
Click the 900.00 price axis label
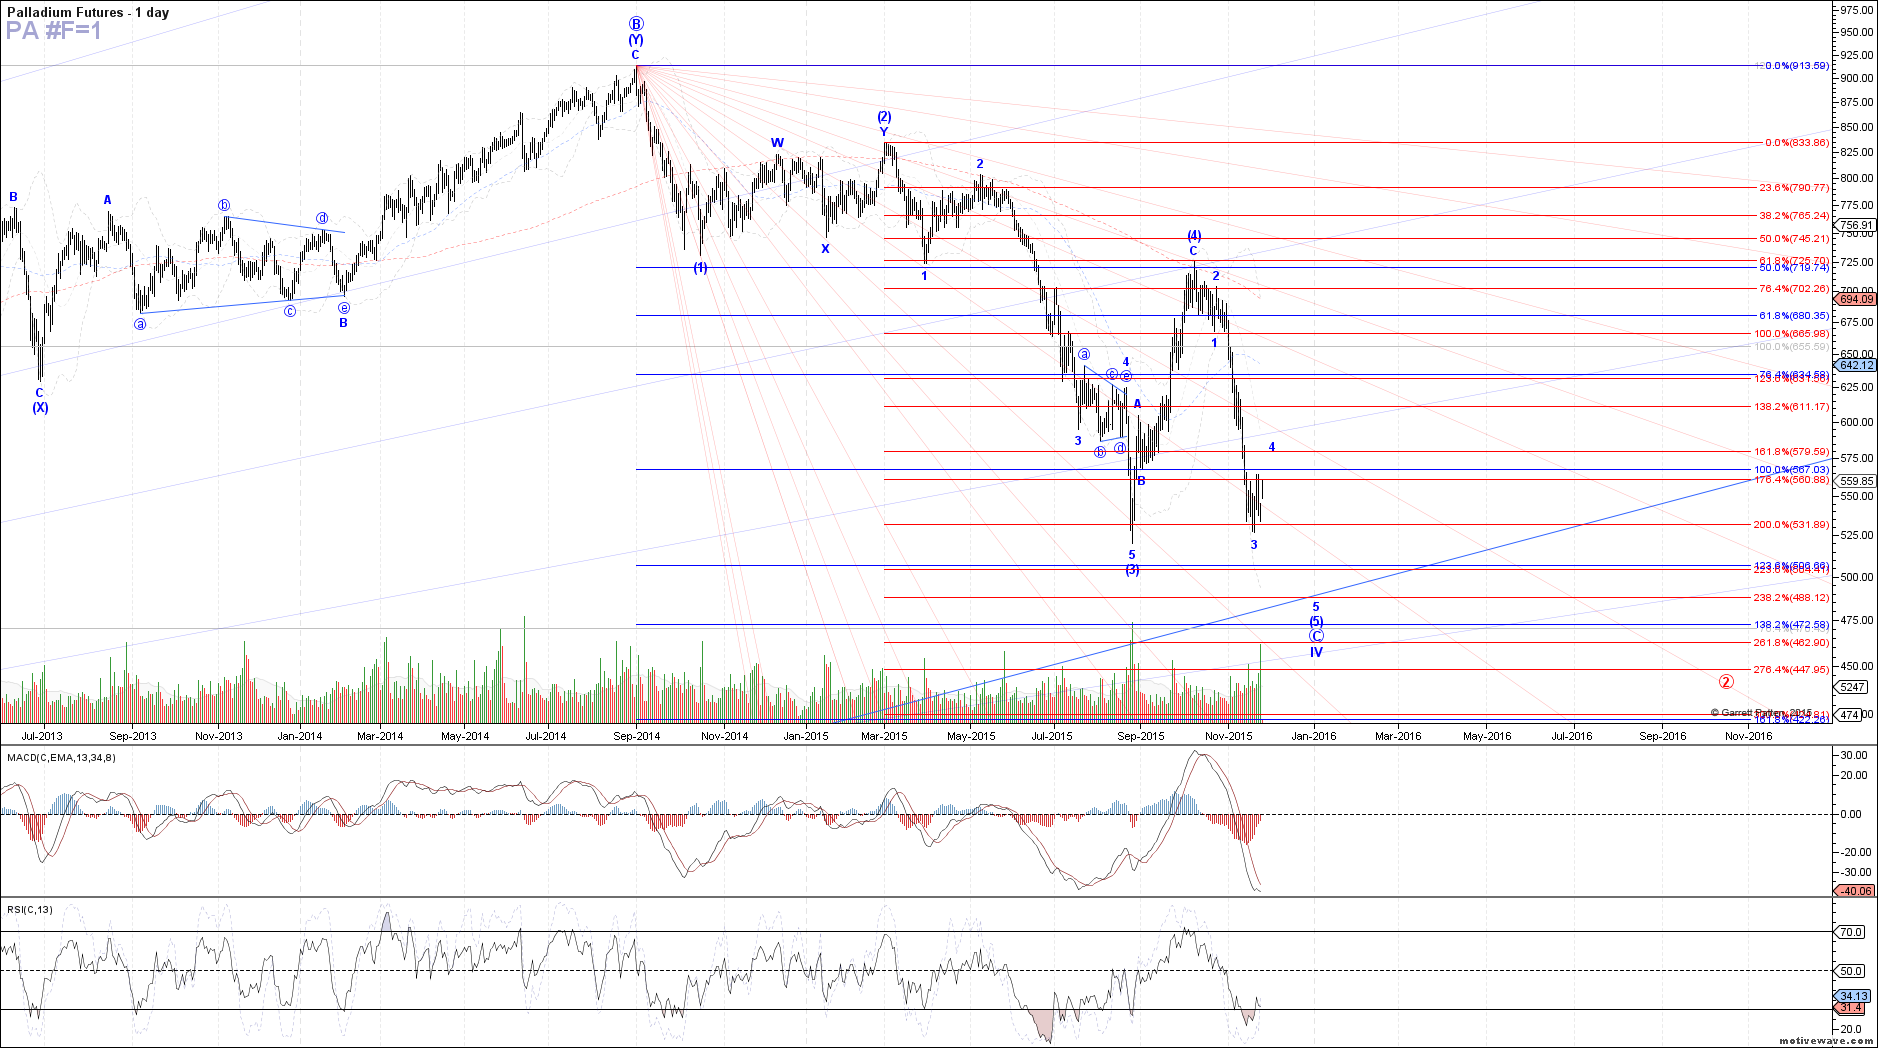[1856, 78]
